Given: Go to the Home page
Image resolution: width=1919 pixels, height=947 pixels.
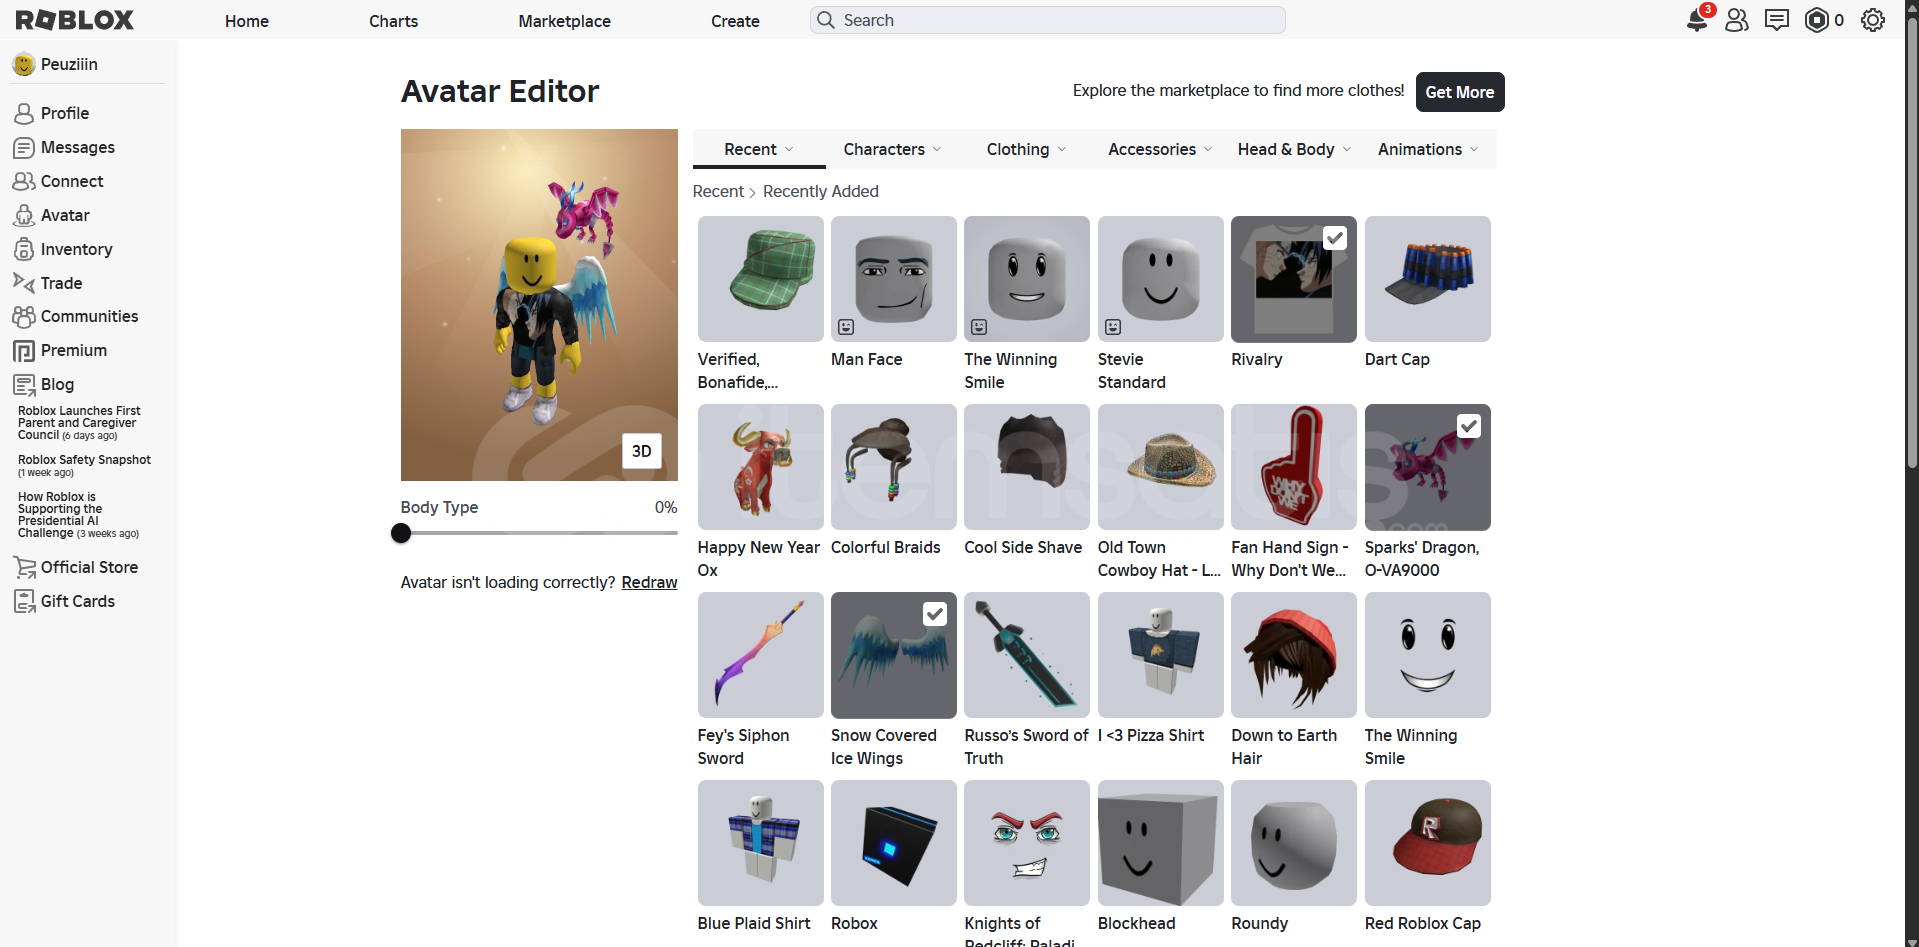Looking at the screenshot, I should pos(247,21).
